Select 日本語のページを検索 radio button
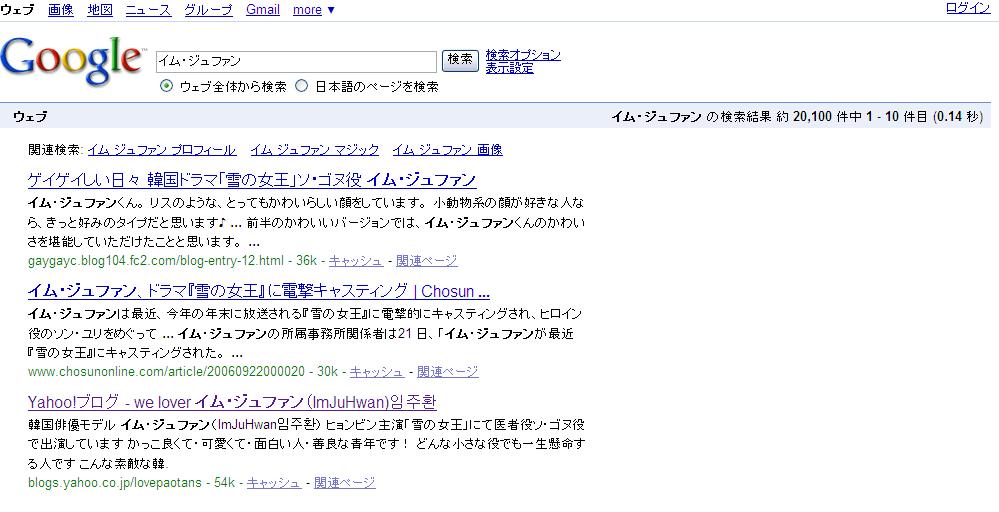 click(x=301, y=86)
